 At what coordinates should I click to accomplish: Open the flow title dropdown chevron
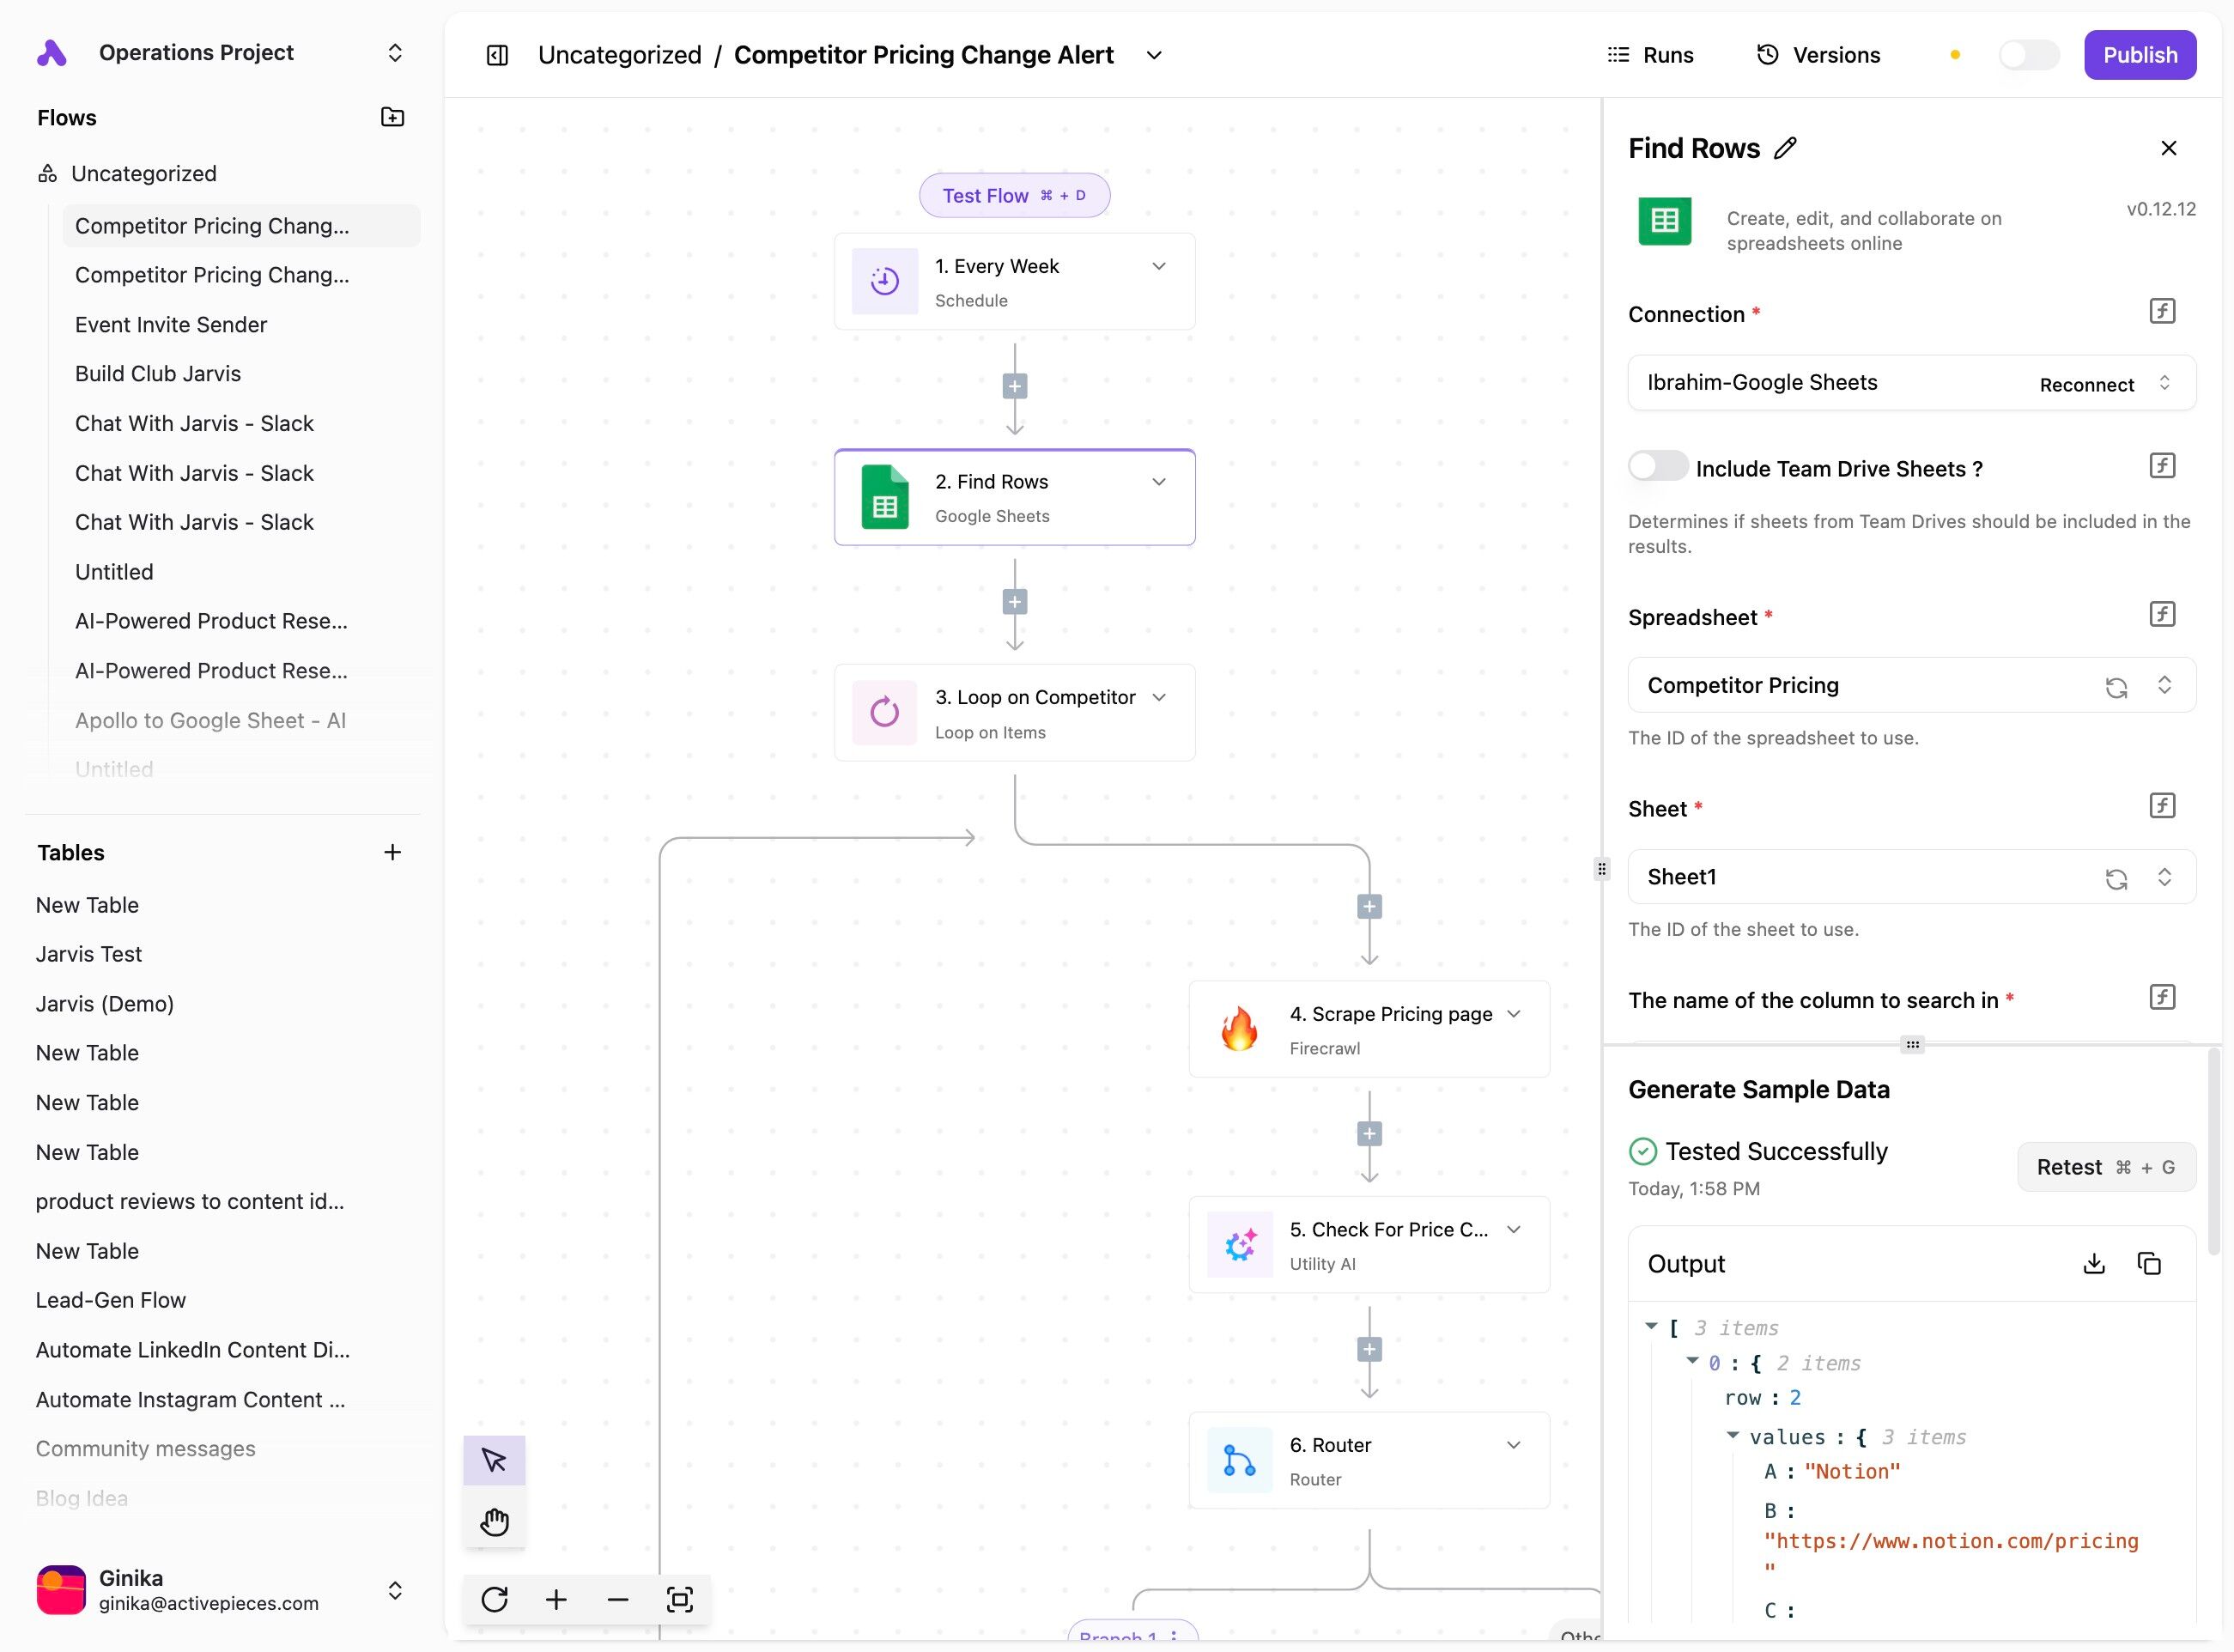[x=1154, y=55]
